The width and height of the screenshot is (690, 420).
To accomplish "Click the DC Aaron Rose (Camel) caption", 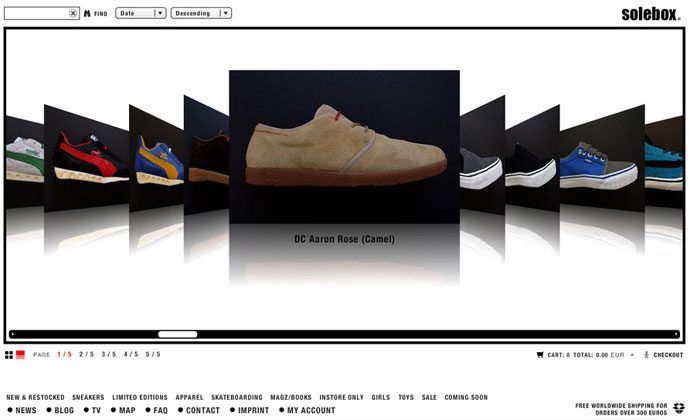I will (x=345, y=239).
